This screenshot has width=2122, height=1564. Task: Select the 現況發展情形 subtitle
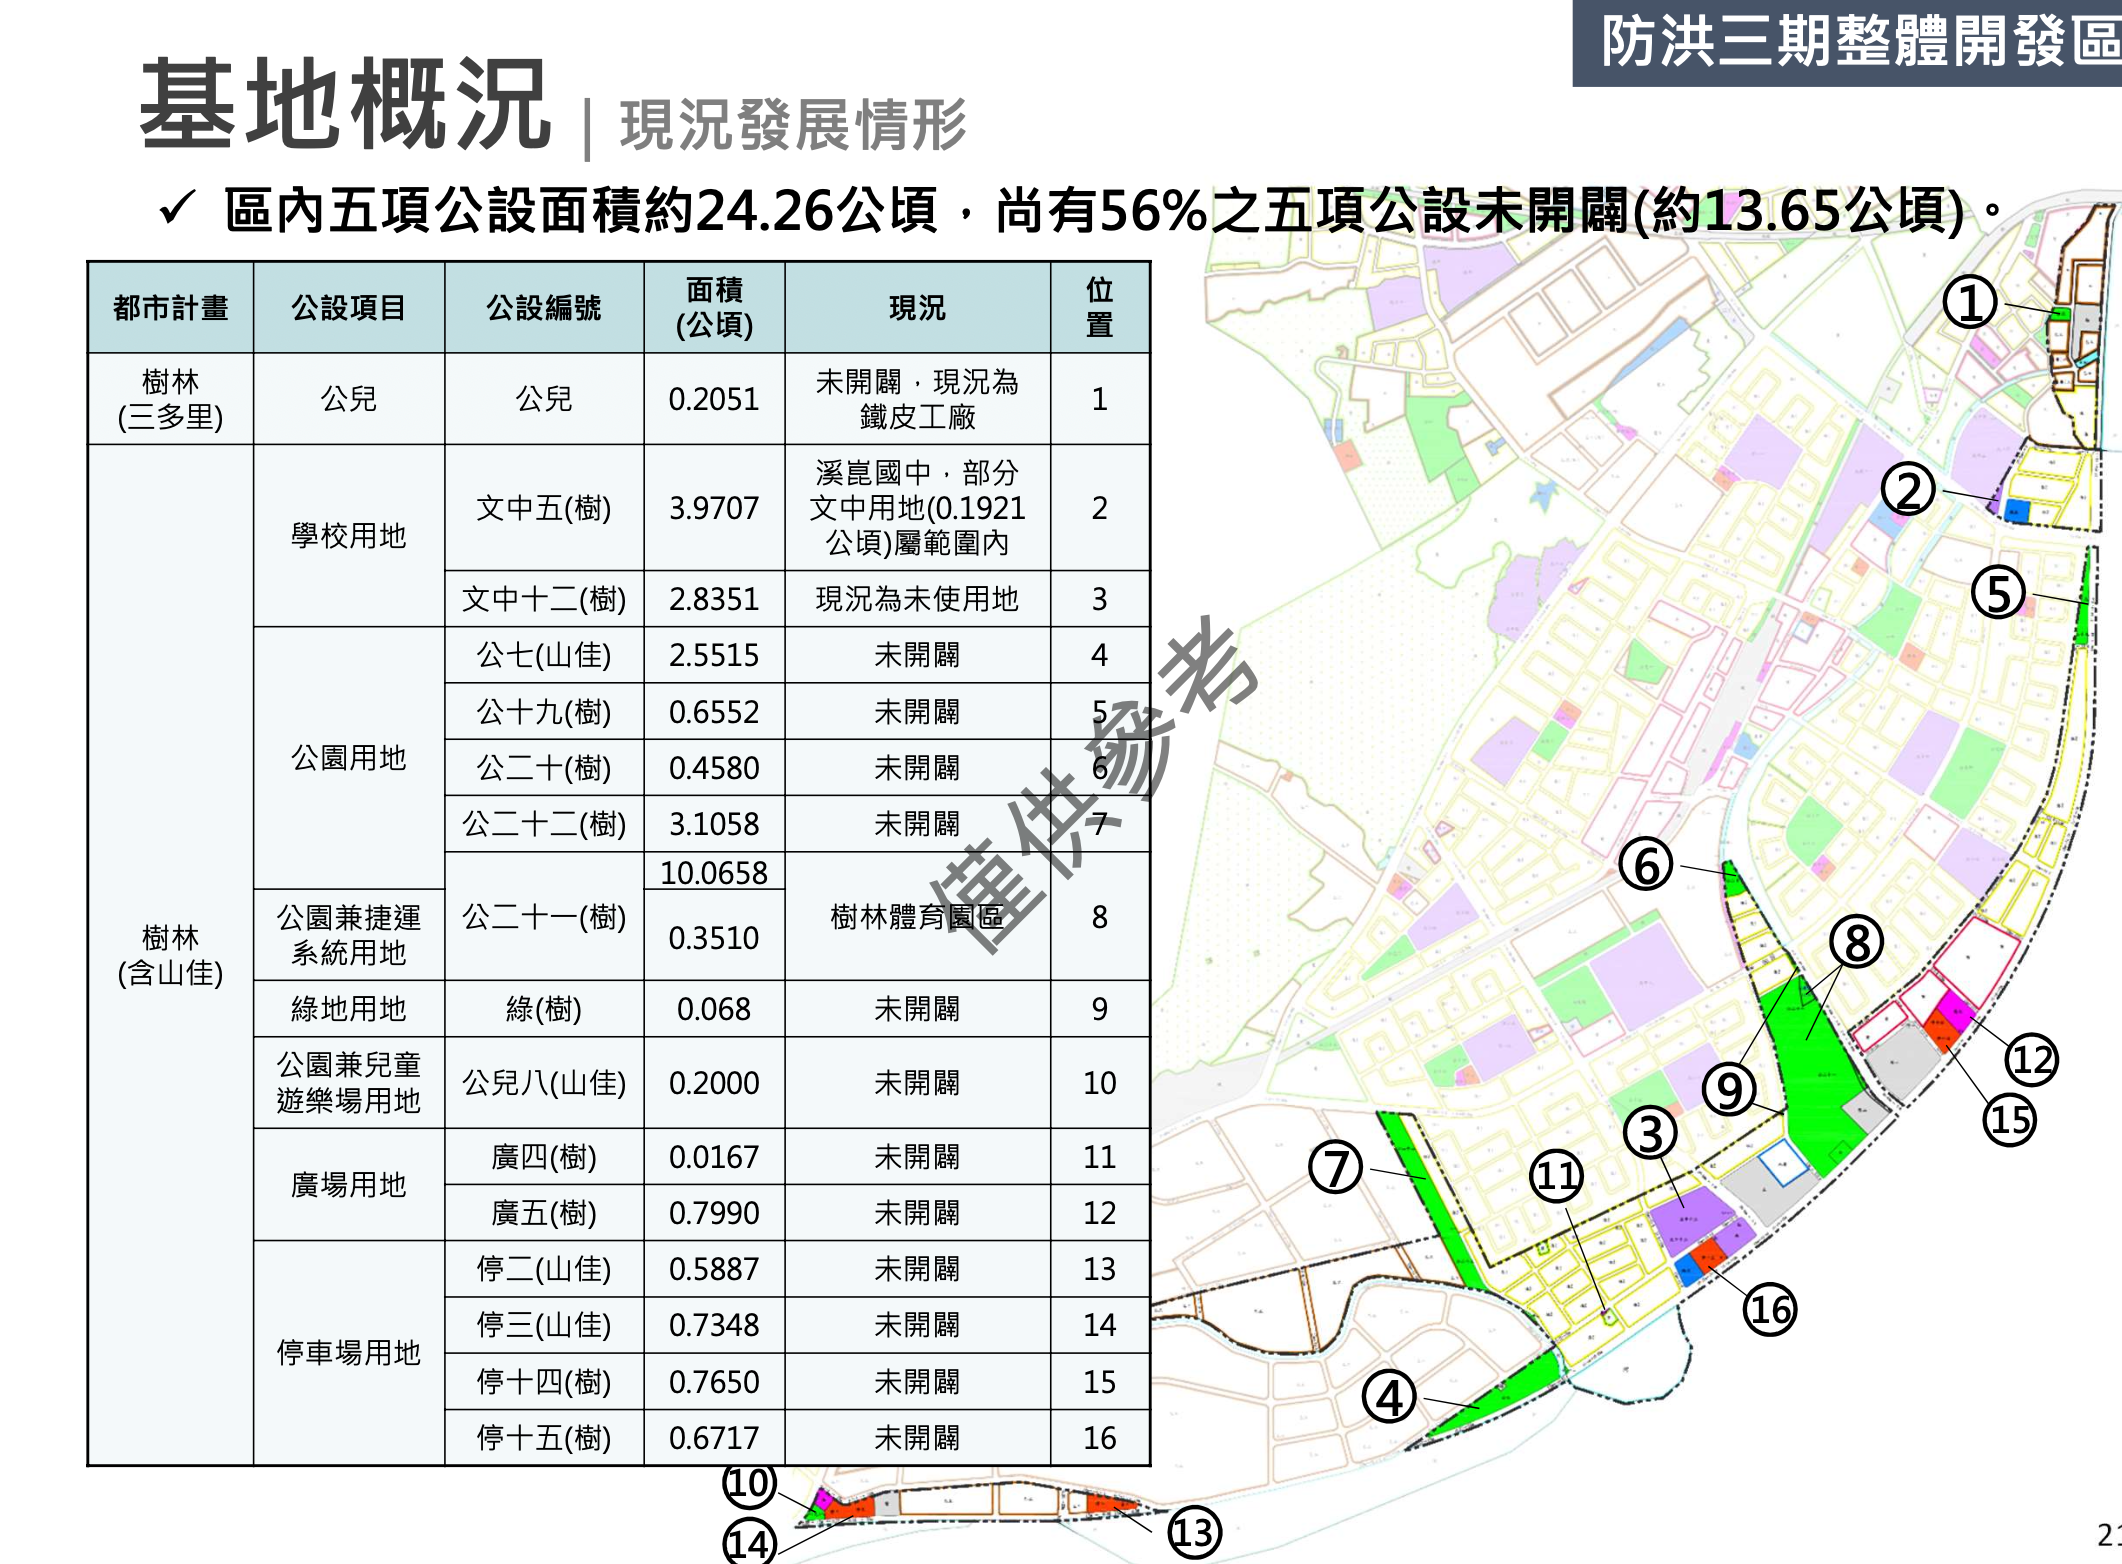tap(794, 125)
